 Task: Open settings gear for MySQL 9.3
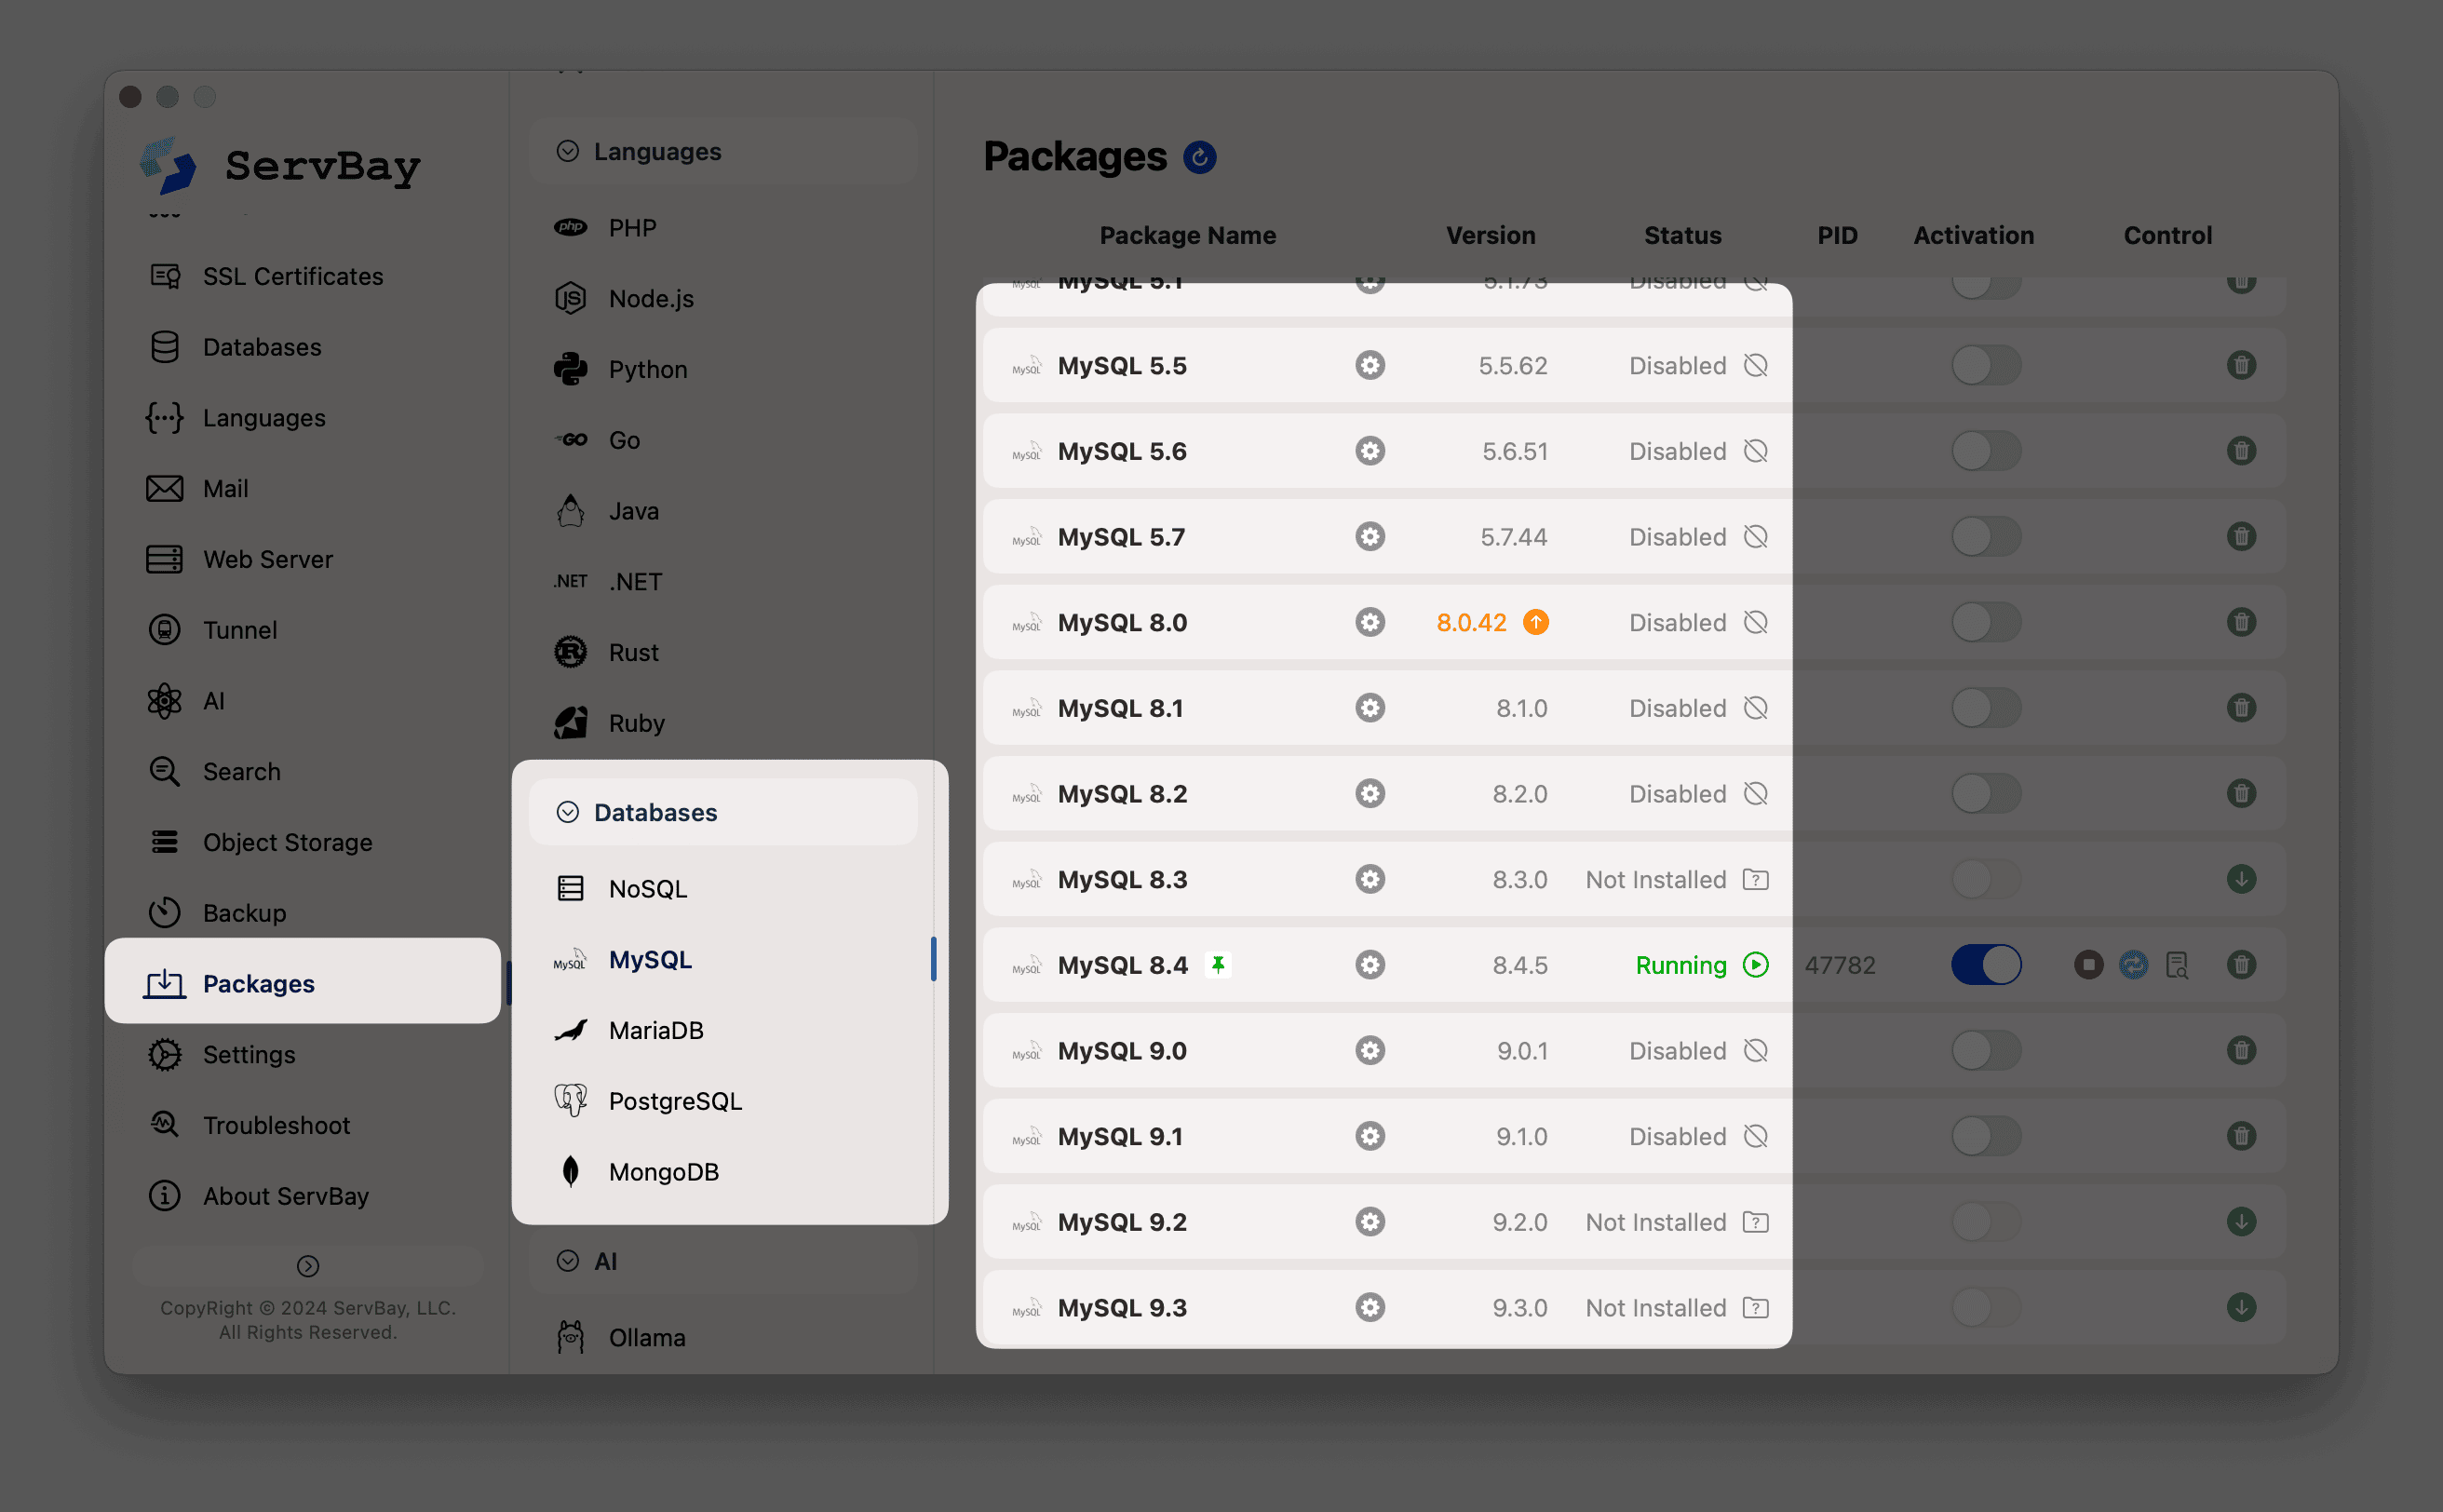1370,1307
